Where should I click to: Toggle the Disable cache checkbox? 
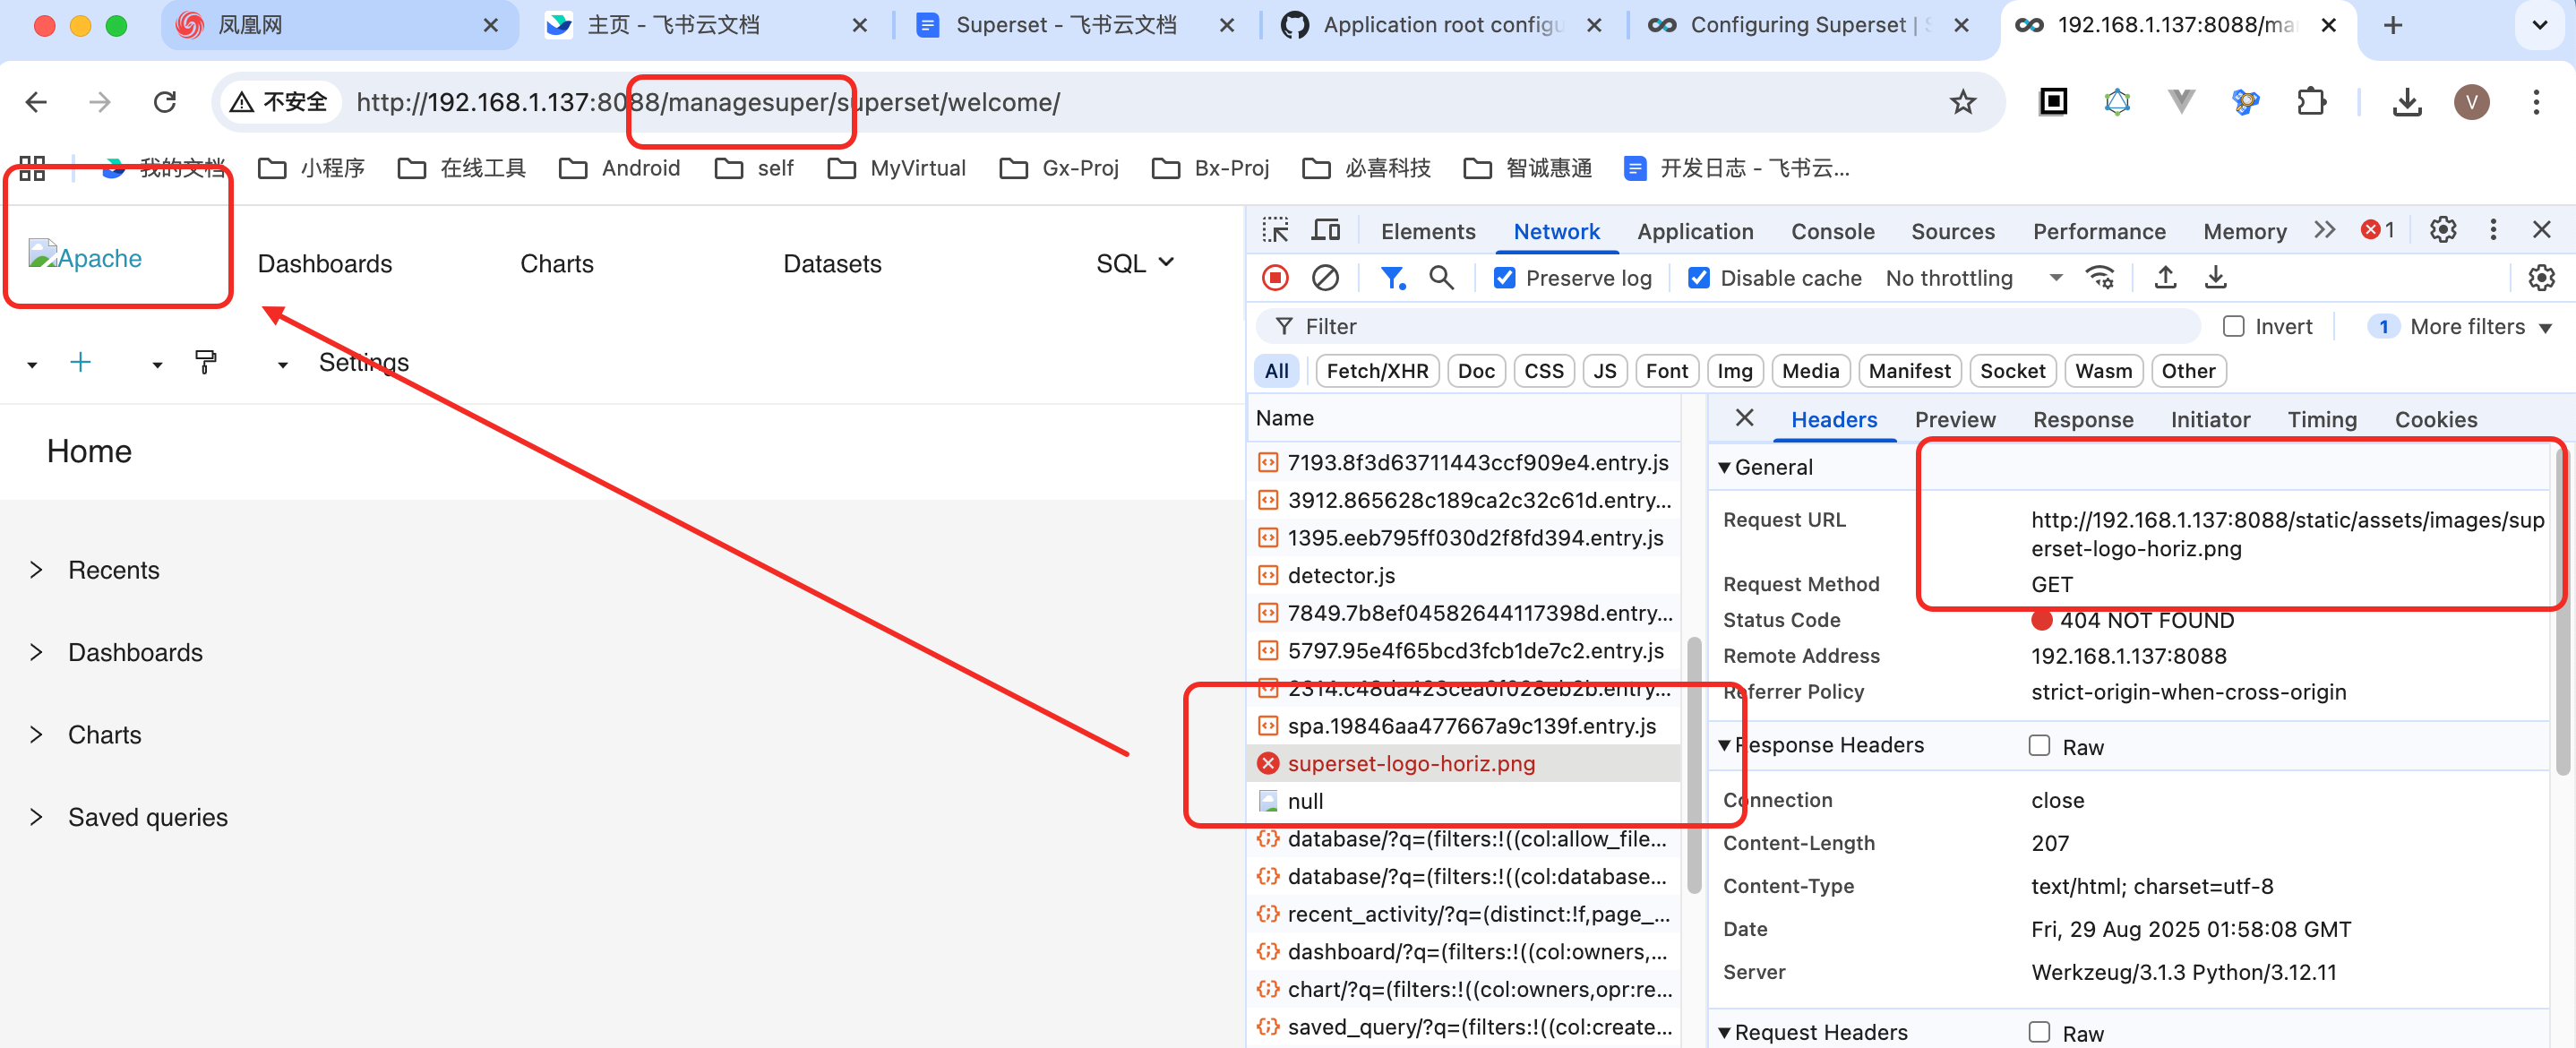coord(1698,278)
